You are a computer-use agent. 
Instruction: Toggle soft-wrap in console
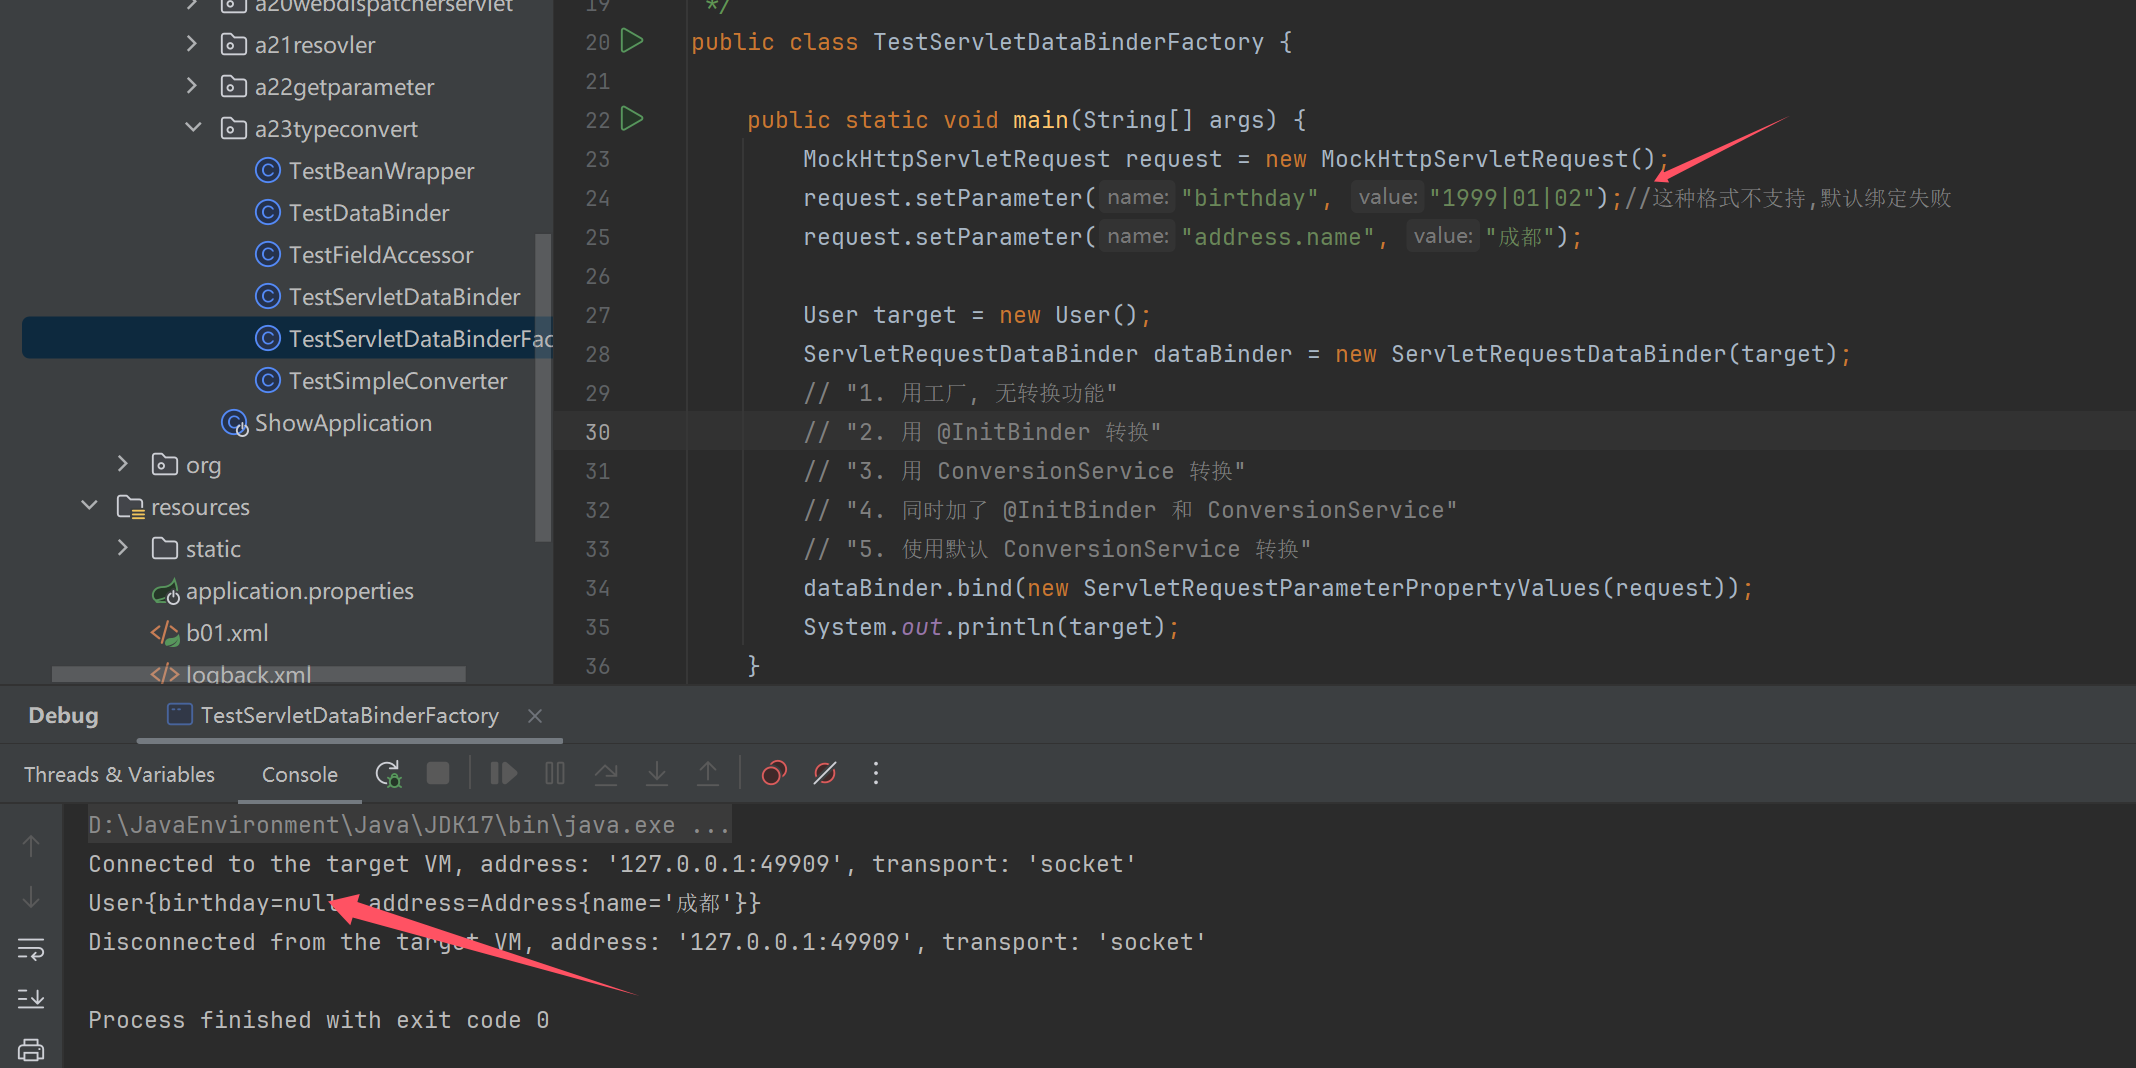pos(31,949)
